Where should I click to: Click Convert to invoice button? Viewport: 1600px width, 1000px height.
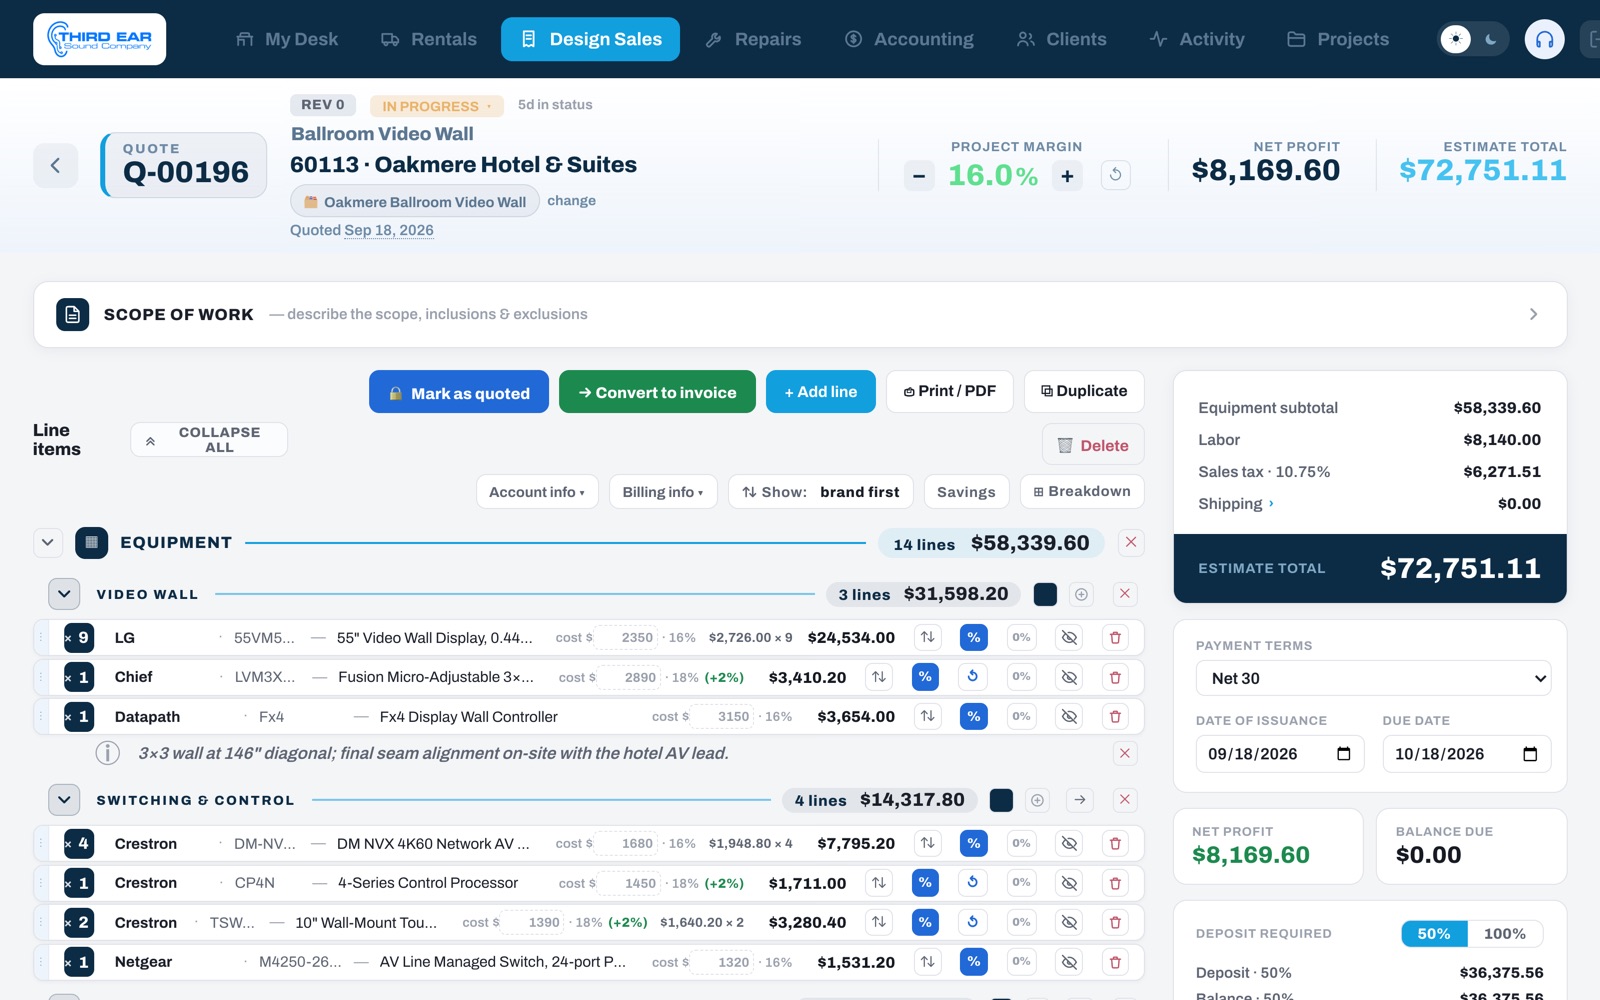[657, 392]
